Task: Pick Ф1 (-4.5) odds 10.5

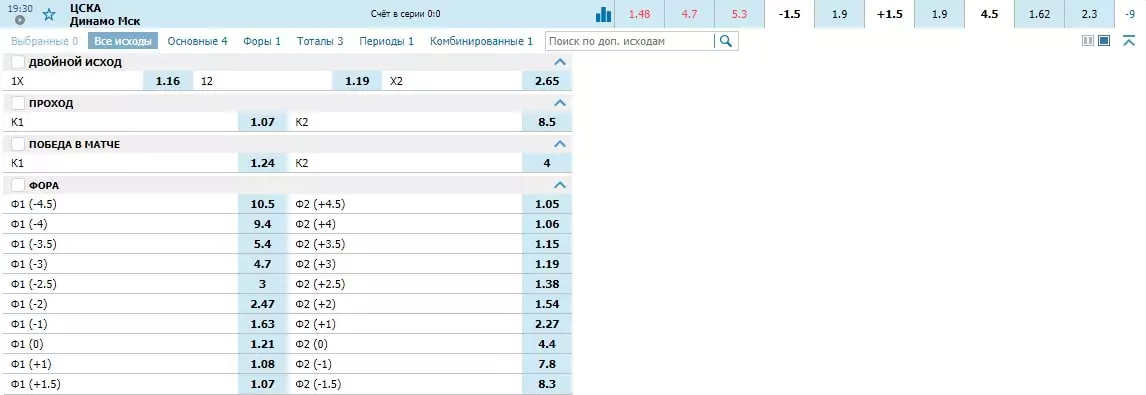Action: [262, 204]
